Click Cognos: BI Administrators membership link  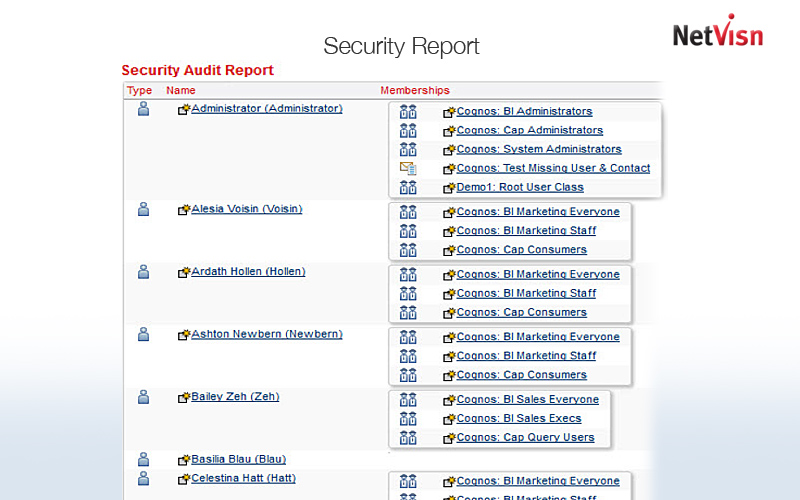[524, 112]
